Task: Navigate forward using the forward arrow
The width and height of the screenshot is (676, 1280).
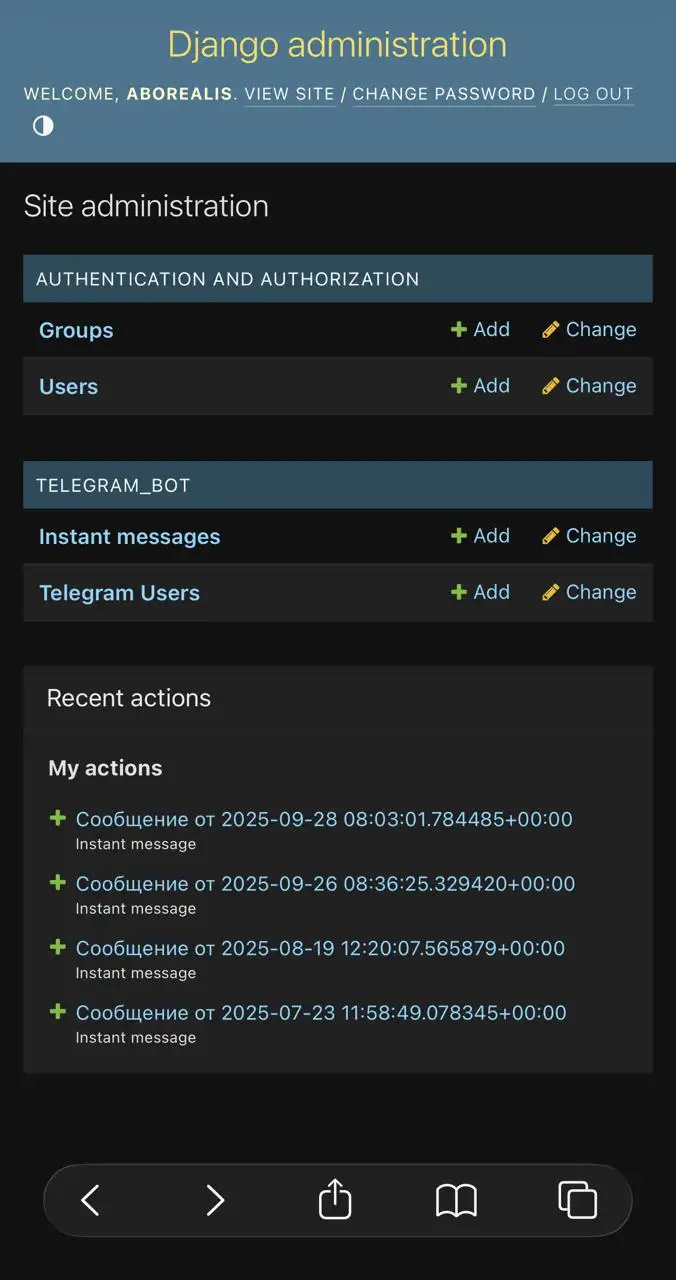Action: click(x=213, y=1200)
